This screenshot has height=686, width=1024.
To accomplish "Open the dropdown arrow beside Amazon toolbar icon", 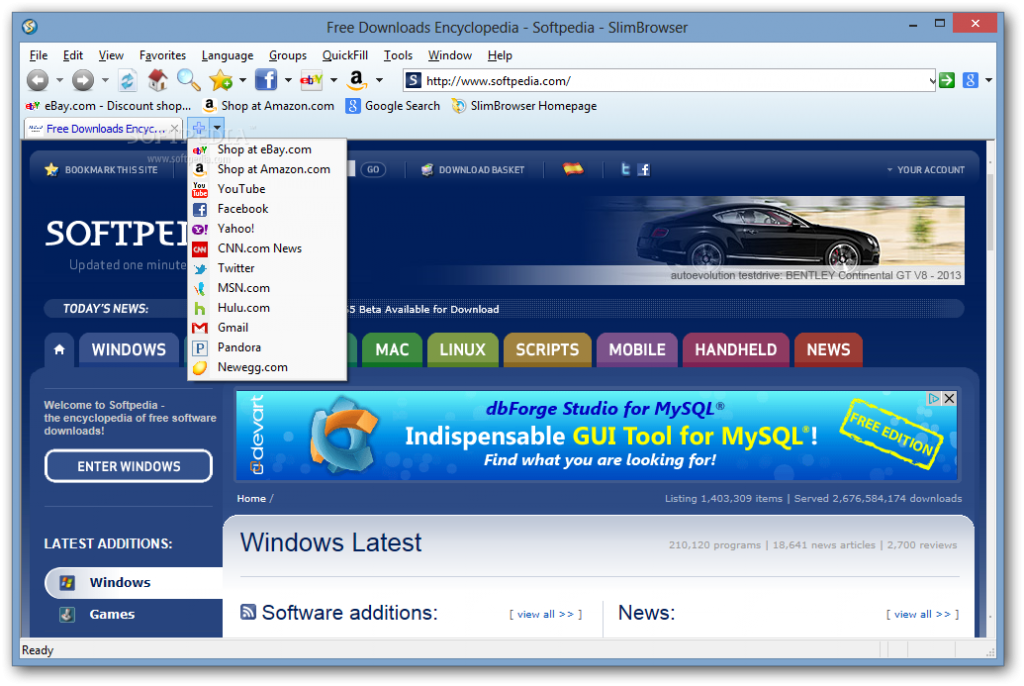I will click(379, 80).
